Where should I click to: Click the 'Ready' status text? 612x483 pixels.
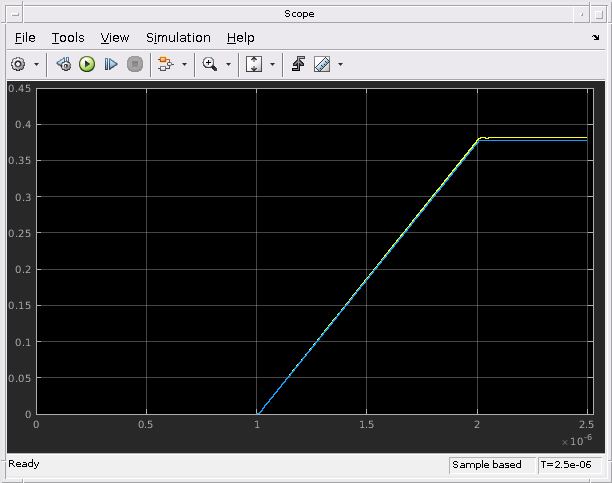(24, 464)
